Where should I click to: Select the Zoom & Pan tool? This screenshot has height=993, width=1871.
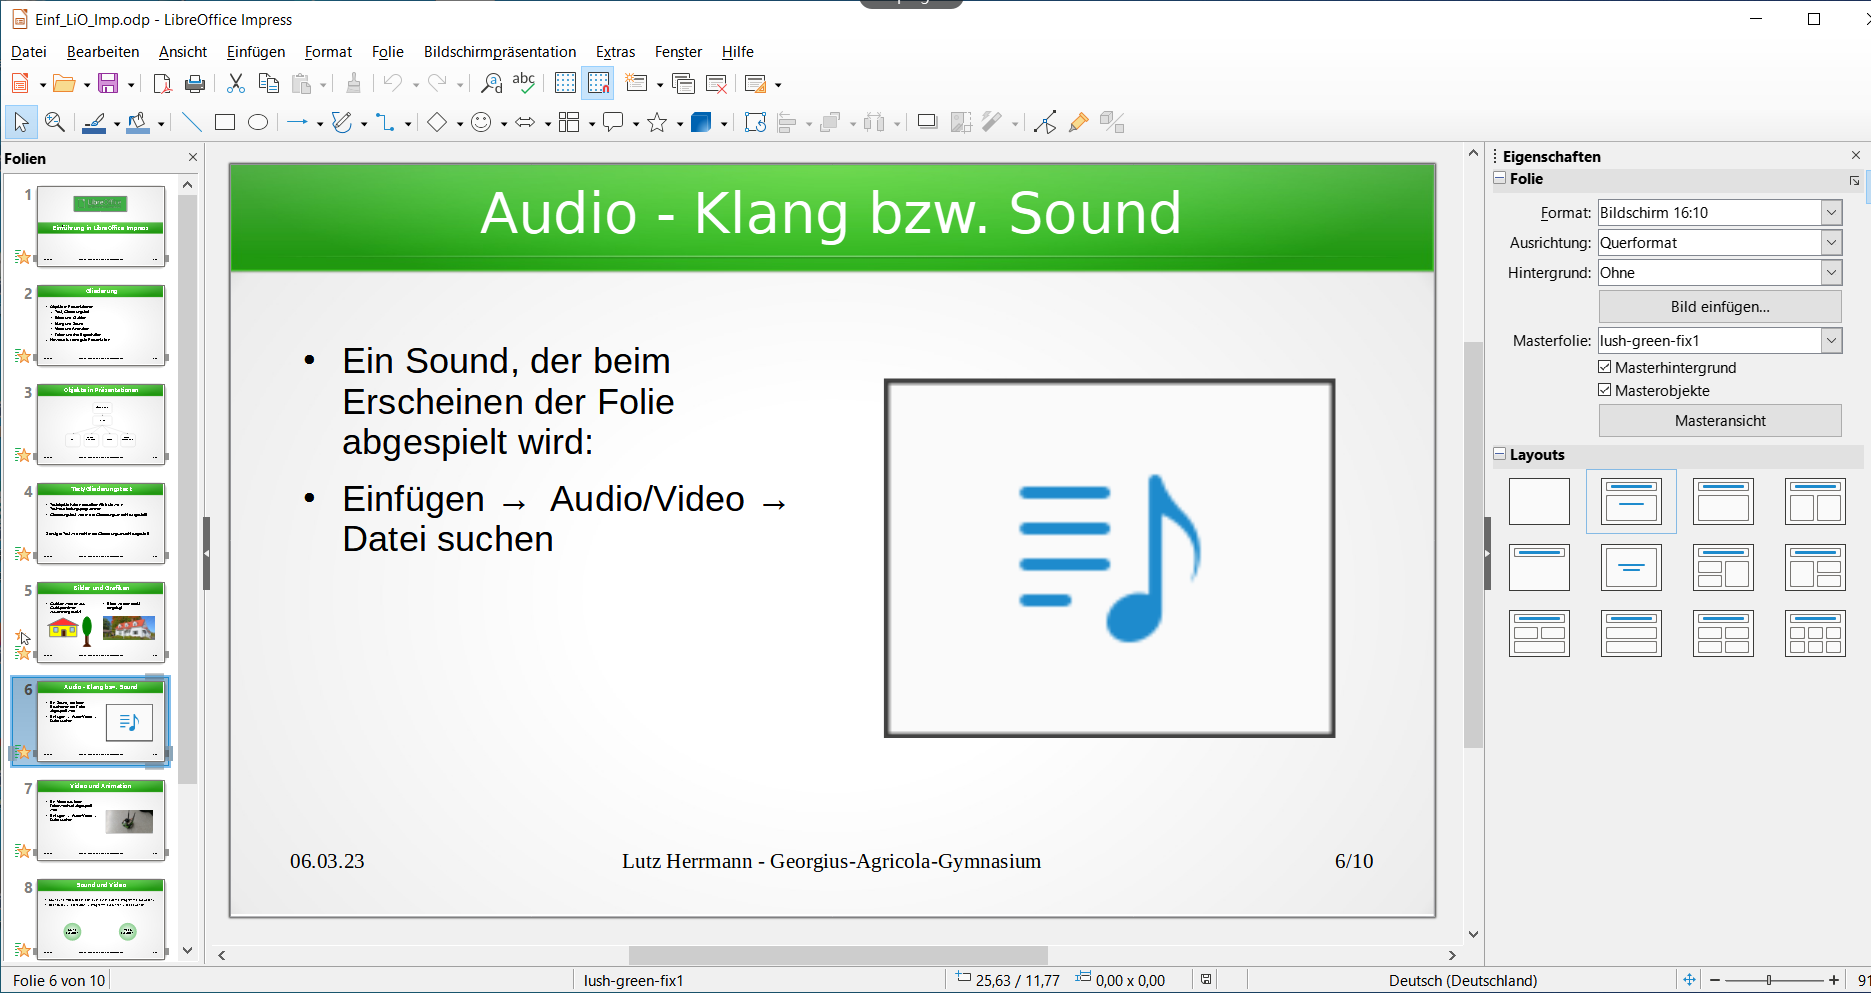pyautogui.click(x=55, y=122)
